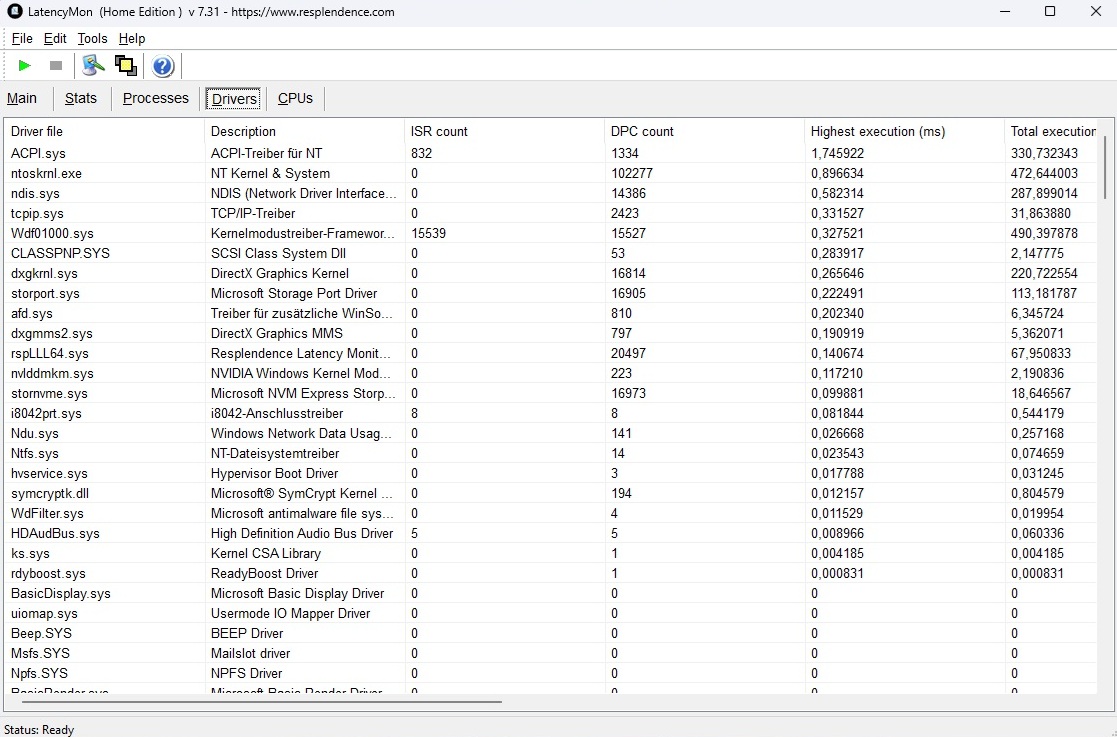This screenshot has width=1117, height=737.
Task: Open the File menu
Action: pyautogui.click(x=22, y=39)
